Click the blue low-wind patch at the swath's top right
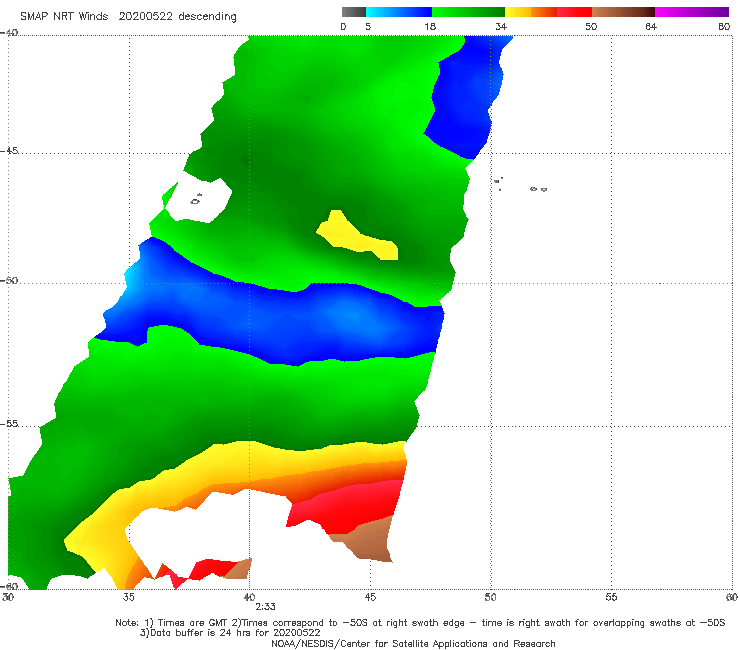The image size is (740, 650). point(465,97)
